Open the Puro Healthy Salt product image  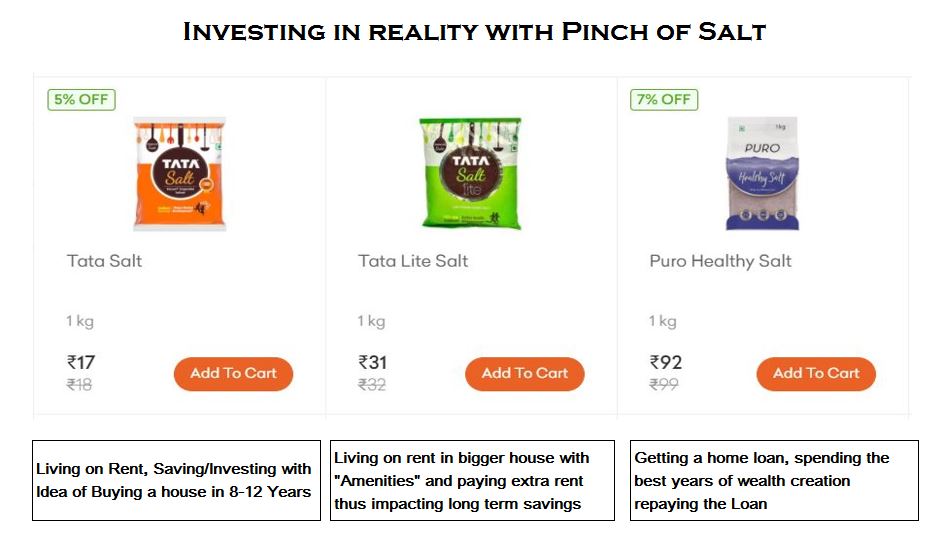pos(763,174)
